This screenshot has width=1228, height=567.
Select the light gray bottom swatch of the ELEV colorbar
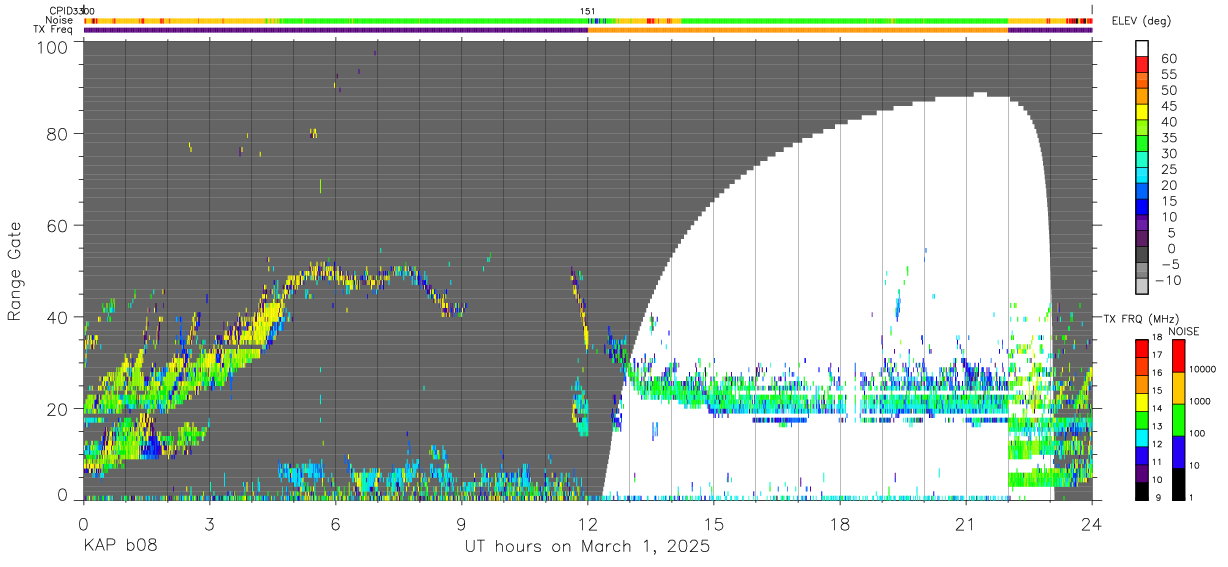click(1142, 286)
